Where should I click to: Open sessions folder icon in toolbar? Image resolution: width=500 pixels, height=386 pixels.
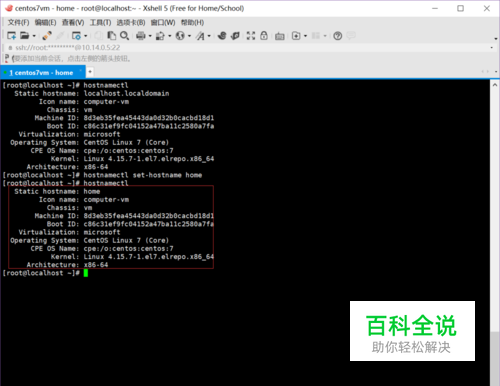[24, 35]
